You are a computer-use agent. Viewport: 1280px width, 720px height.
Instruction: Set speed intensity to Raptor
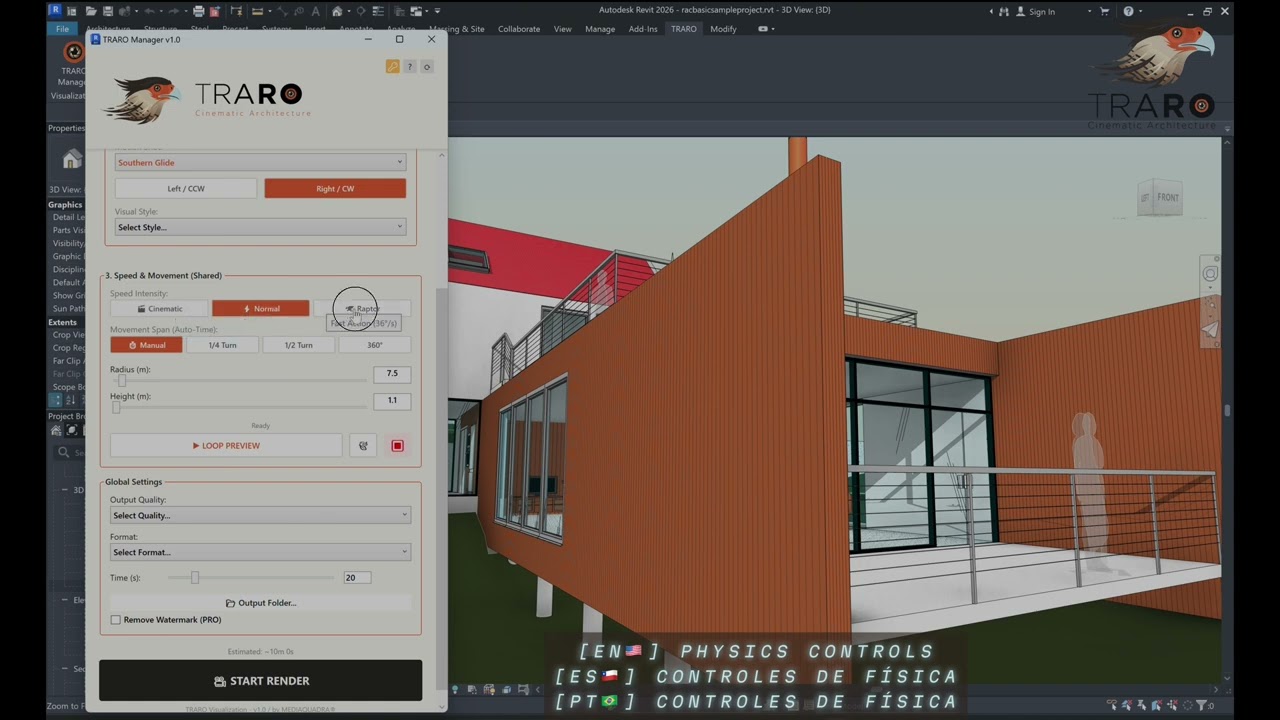pyautogui.click(x=362, y=309)
